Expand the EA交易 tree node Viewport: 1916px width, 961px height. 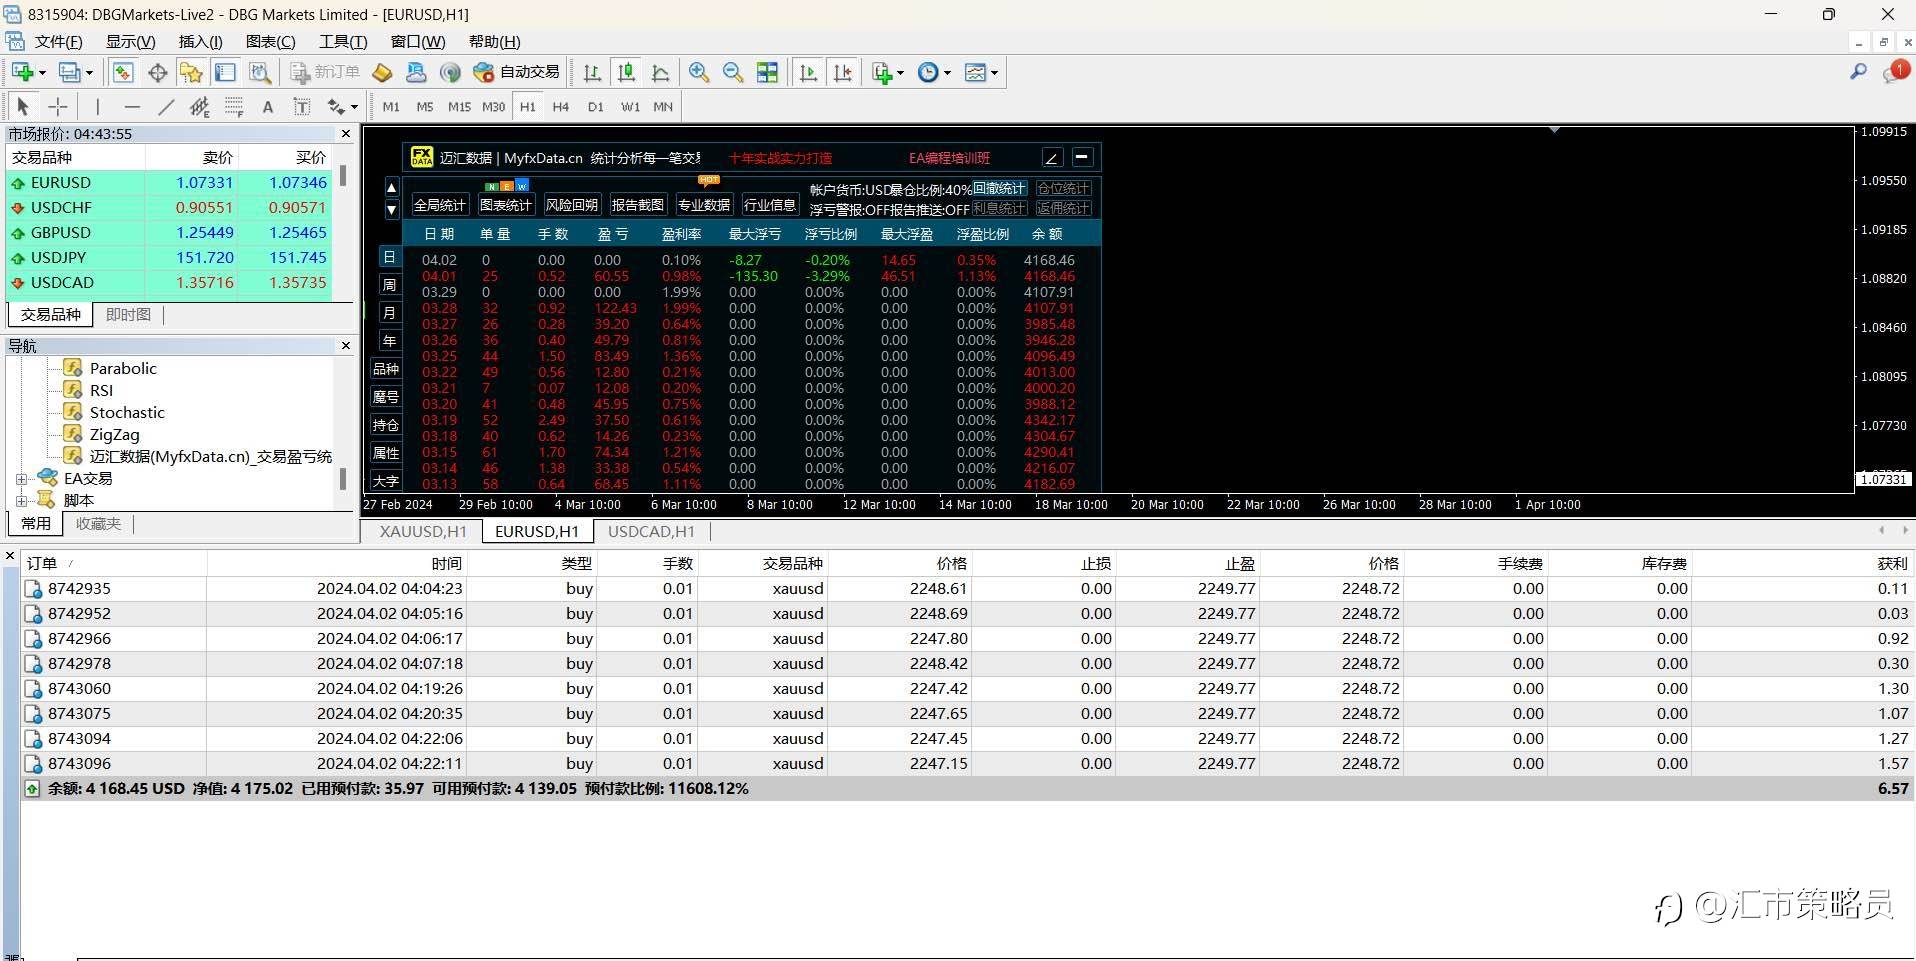point(21,479)
